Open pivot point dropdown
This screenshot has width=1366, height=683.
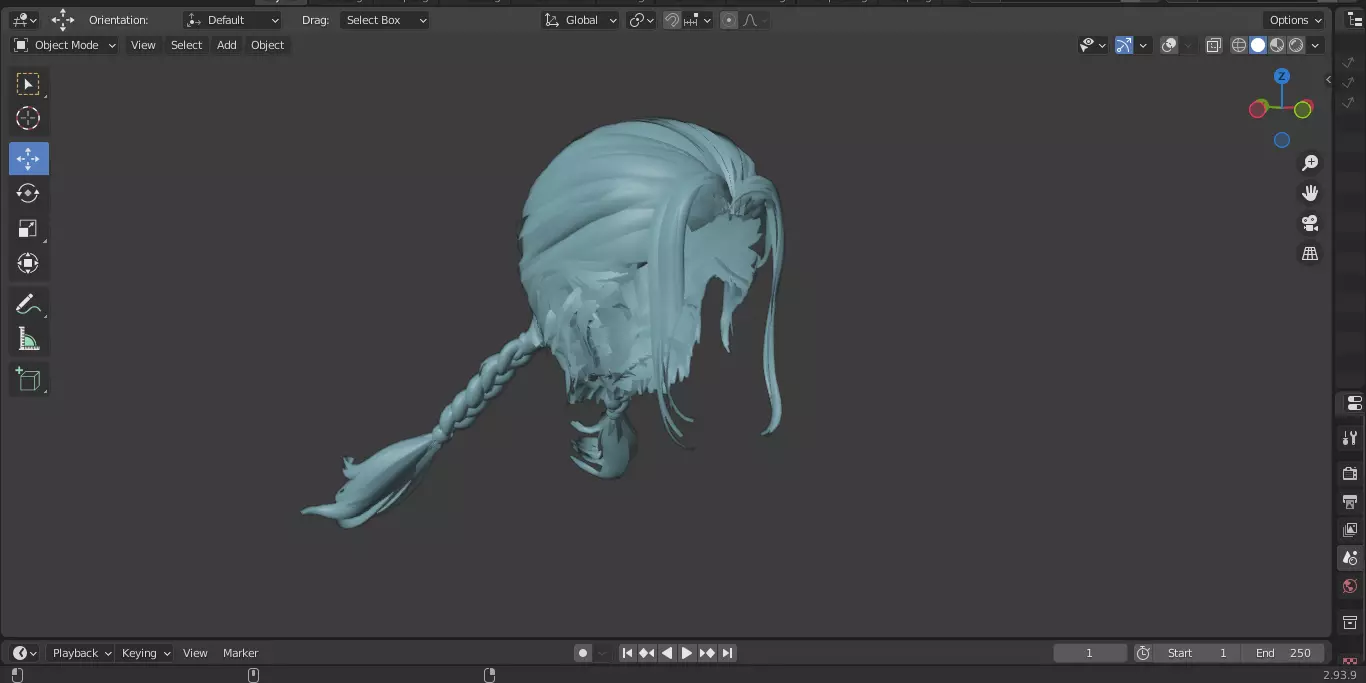[641, 20]
